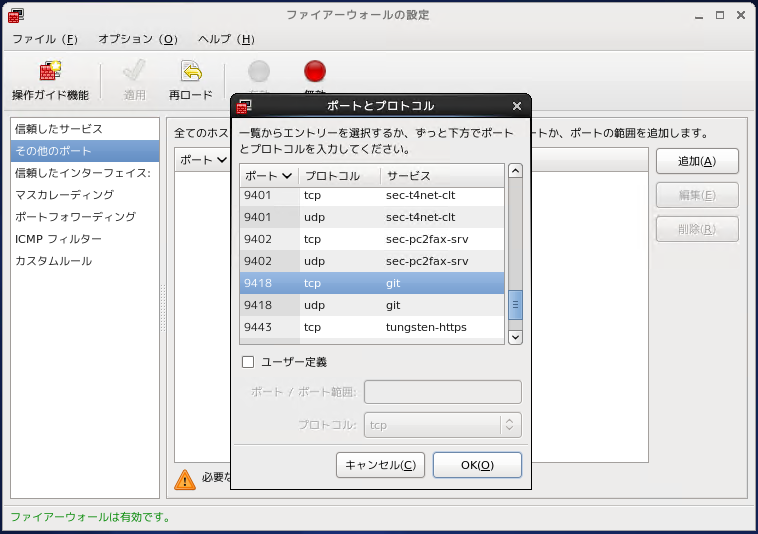Click the ポート / ポート範囲 input field

click(x=442, y=392)
